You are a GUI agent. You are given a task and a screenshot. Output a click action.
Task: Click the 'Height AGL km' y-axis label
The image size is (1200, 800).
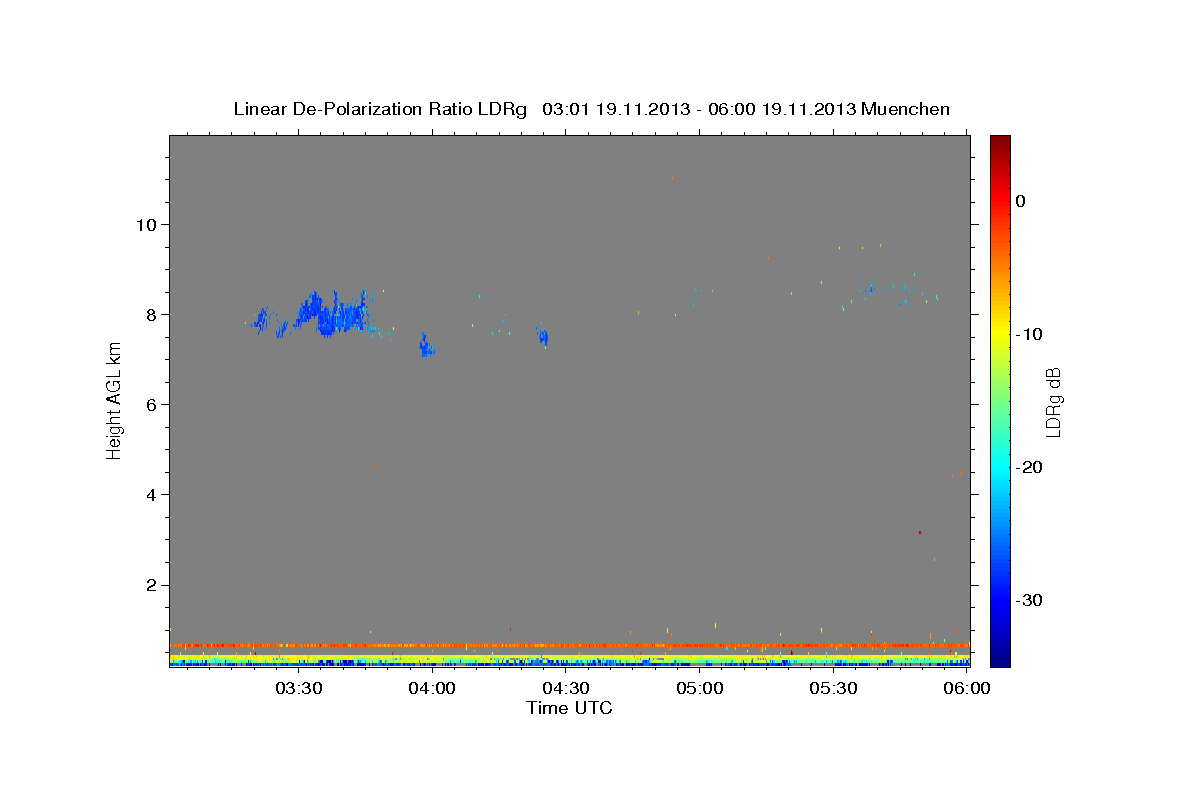coord(115,400)
